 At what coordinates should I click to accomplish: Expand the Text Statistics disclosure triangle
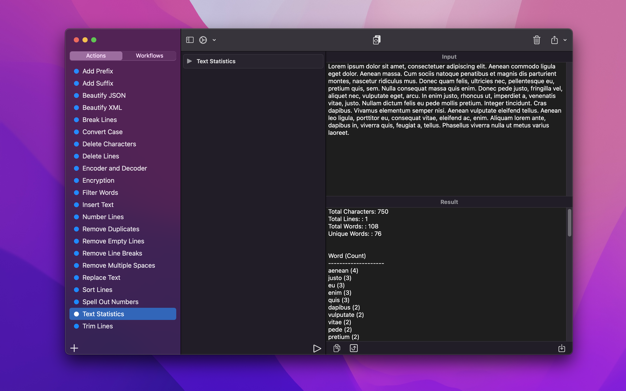(190, 61)
